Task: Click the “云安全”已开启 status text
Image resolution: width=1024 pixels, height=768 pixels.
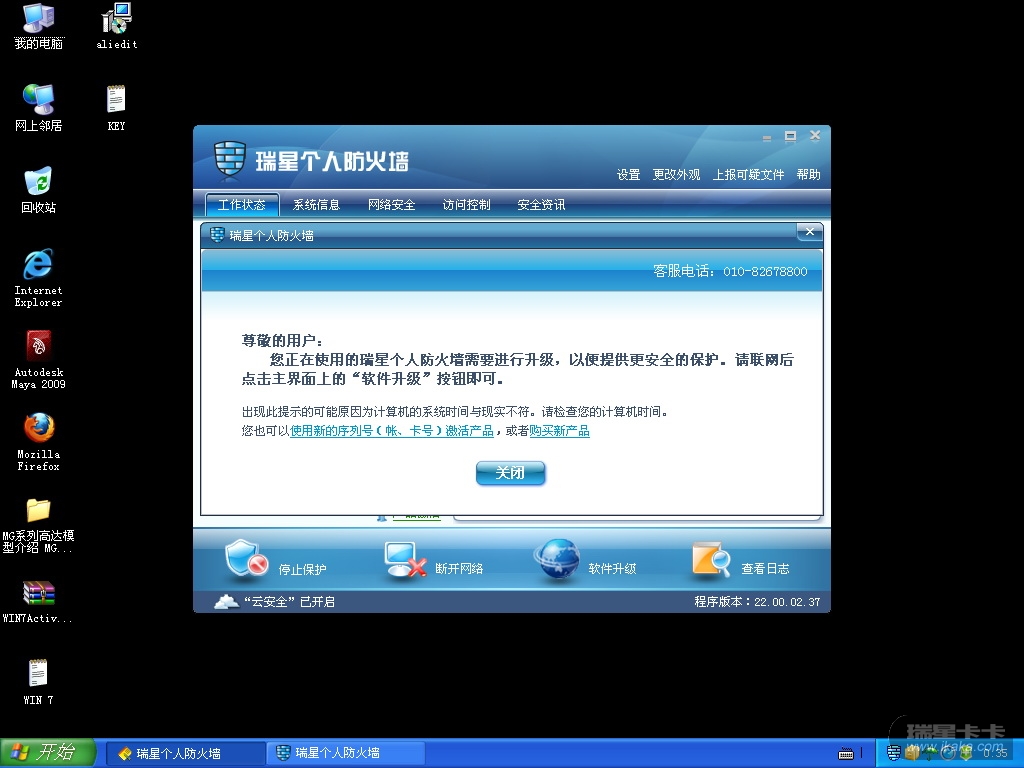Action: (289, 601)
